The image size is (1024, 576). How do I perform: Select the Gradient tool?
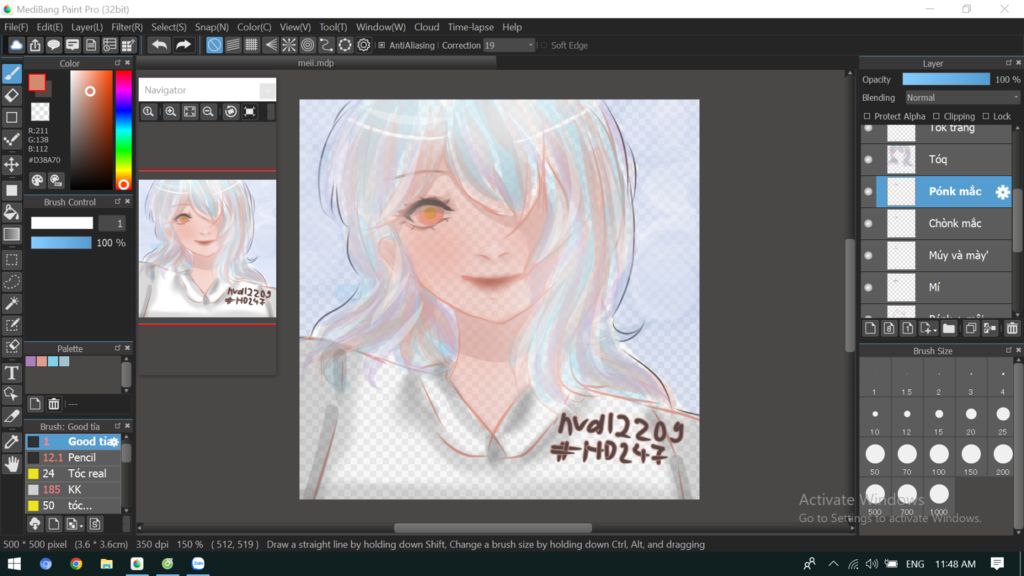12,234
